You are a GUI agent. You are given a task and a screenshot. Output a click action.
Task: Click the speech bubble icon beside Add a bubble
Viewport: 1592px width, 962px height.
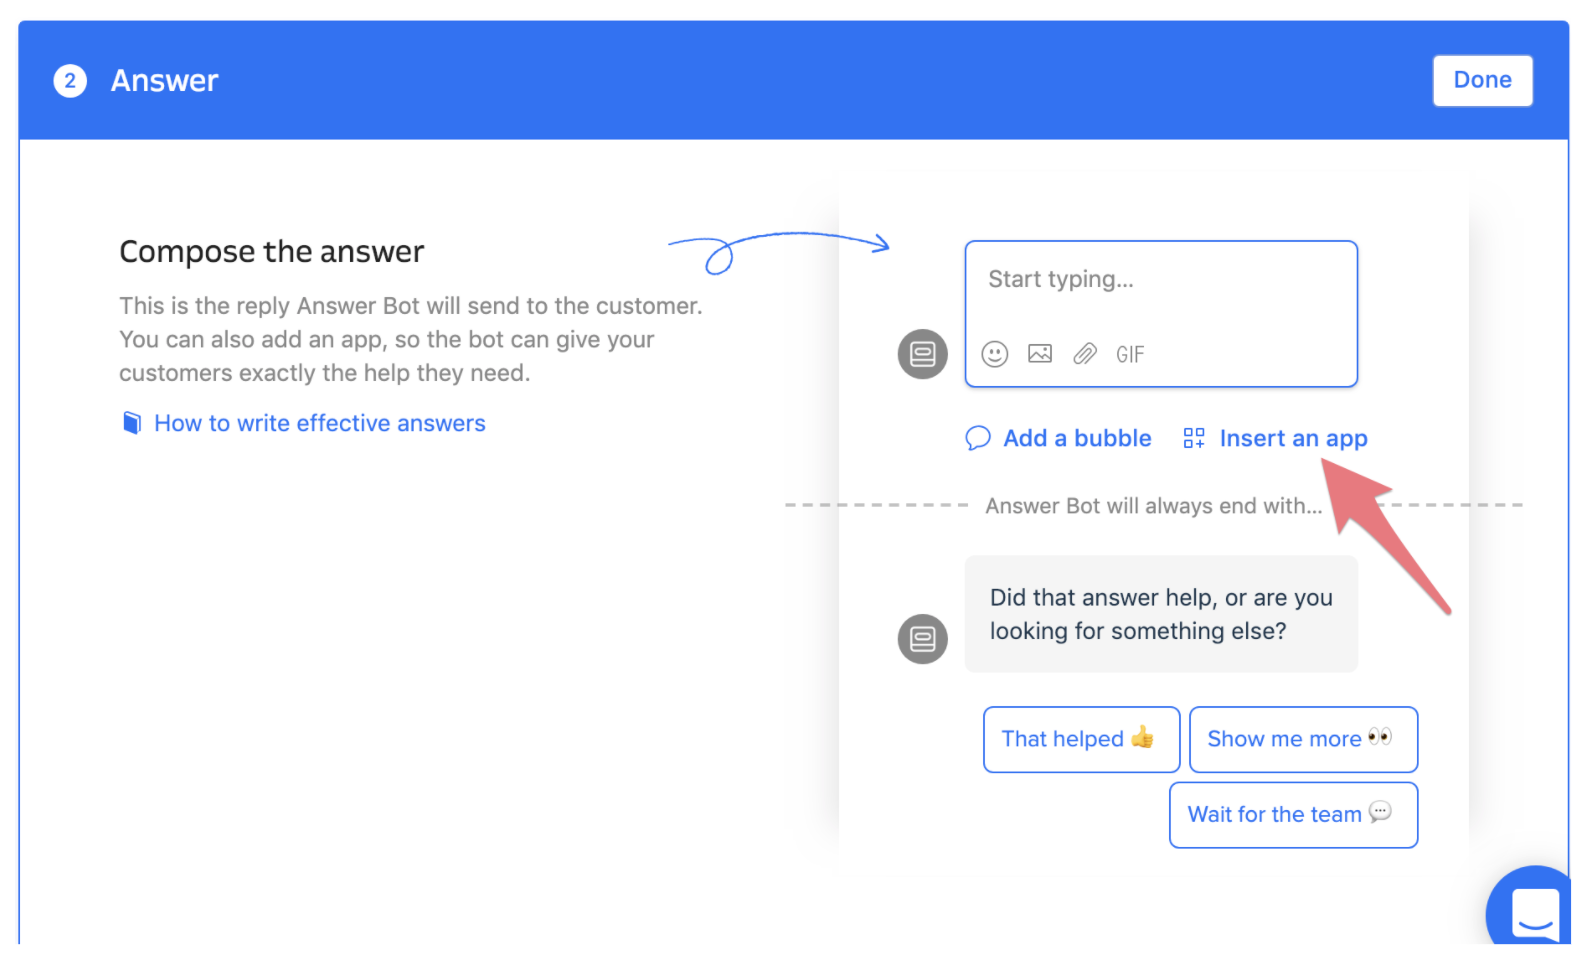[x=977, y=438]
